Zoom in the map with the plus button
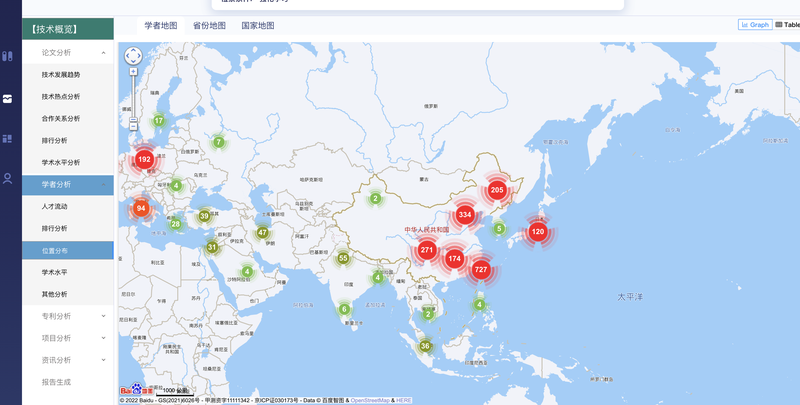This screenshot has height=405, width=800. coord(133,72)
